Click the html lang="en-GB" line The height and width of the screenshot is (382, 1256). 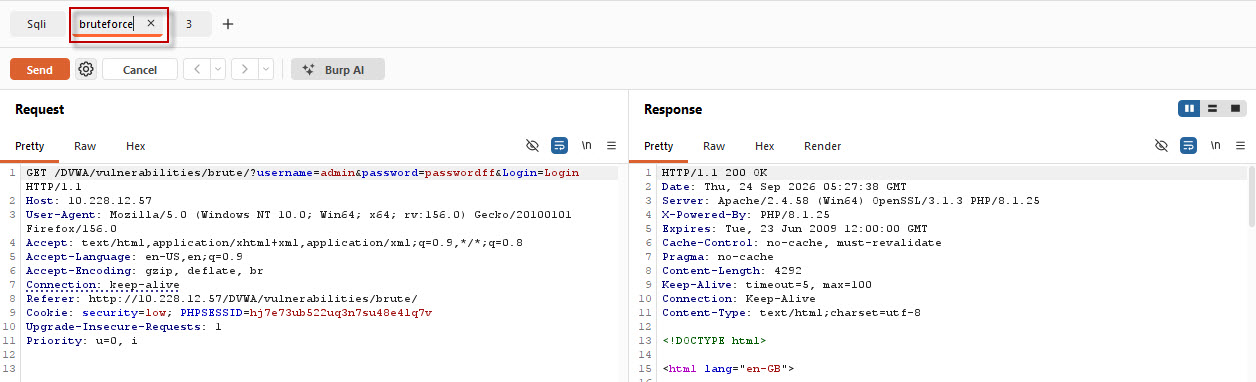tap(728, 368)
